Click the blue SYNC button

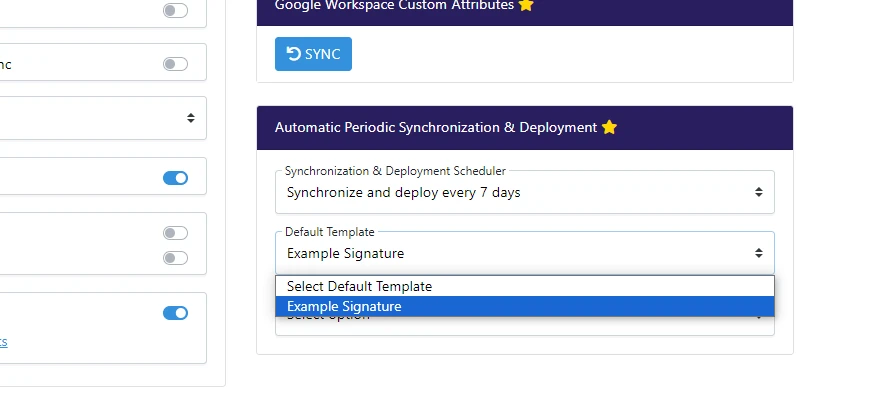[313, 54]
